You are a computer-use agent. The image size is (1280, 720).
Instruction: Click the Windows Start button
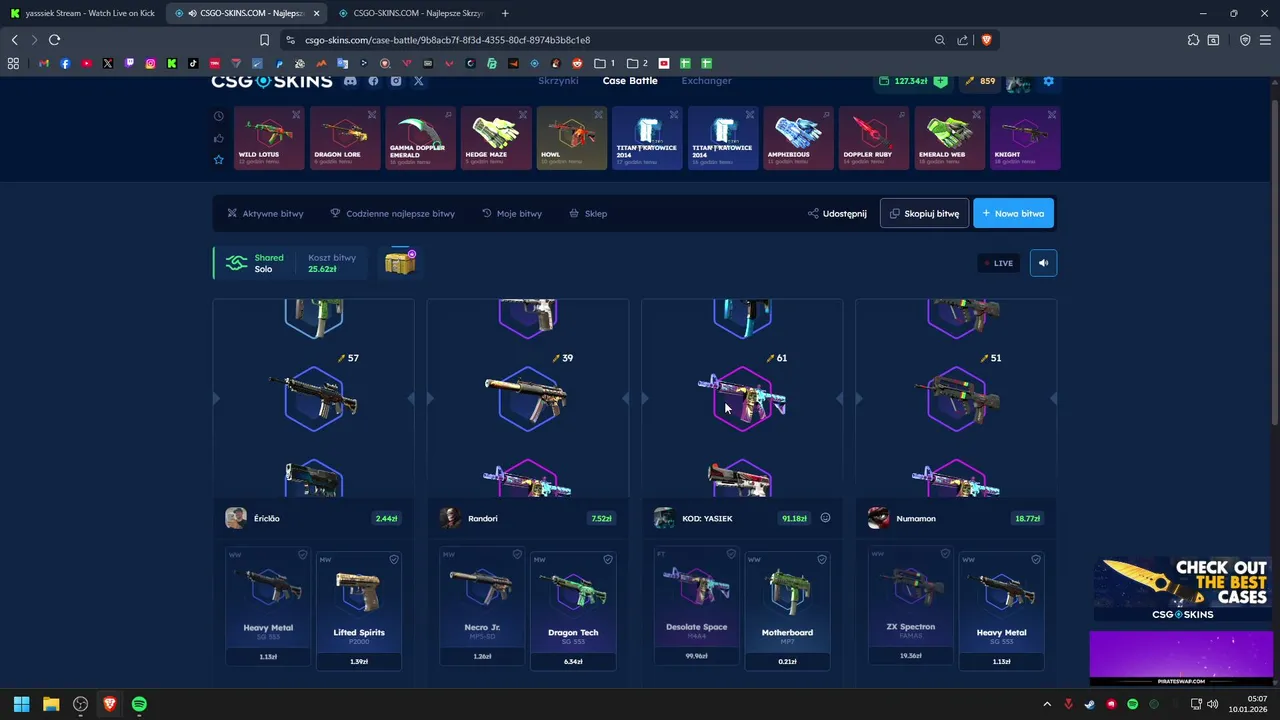click(x=21, y=704)
